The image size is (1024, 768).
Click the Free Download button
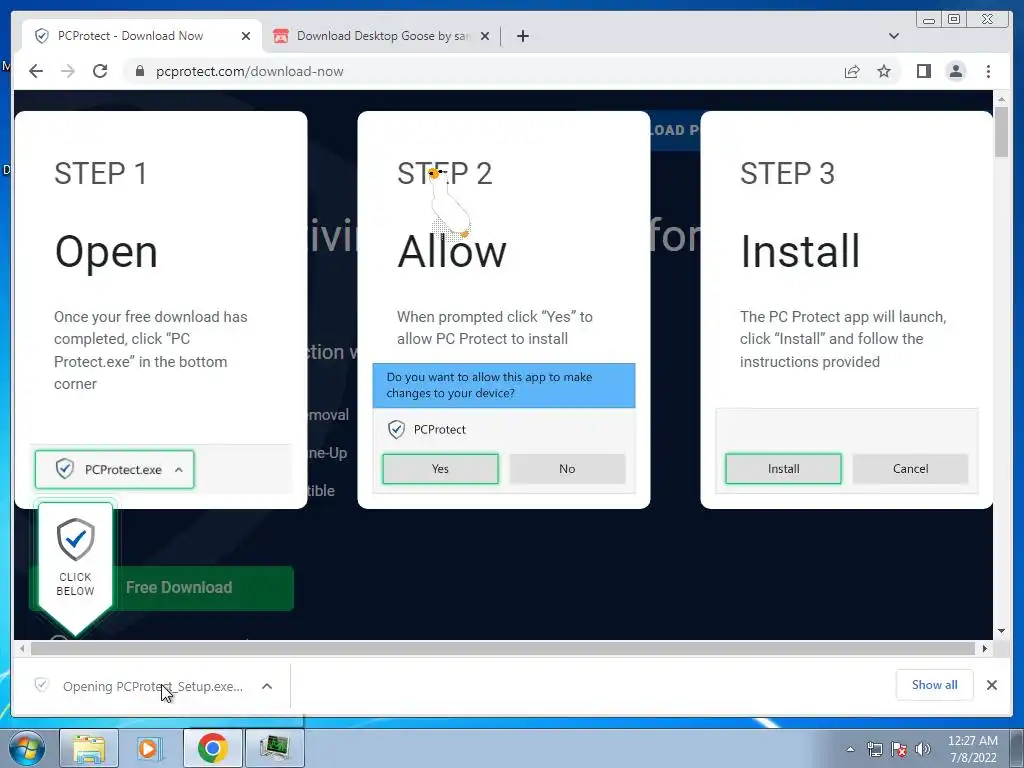178,588
